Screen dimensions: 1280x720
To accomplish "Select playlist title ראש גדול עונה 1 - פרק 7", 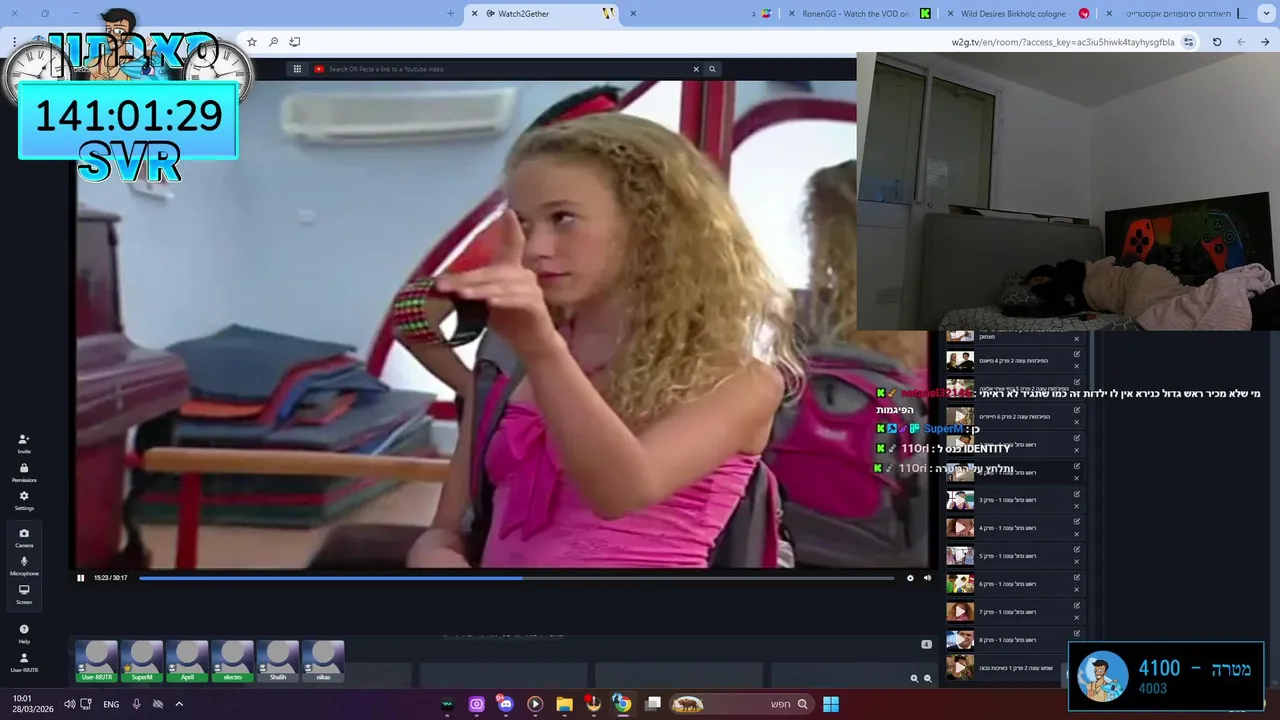I will click(x=1007, y=612).
